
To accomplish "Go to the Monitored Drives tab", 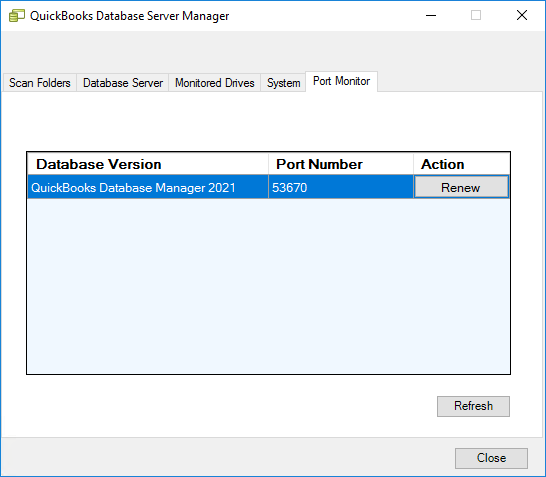I will [214, 83].
